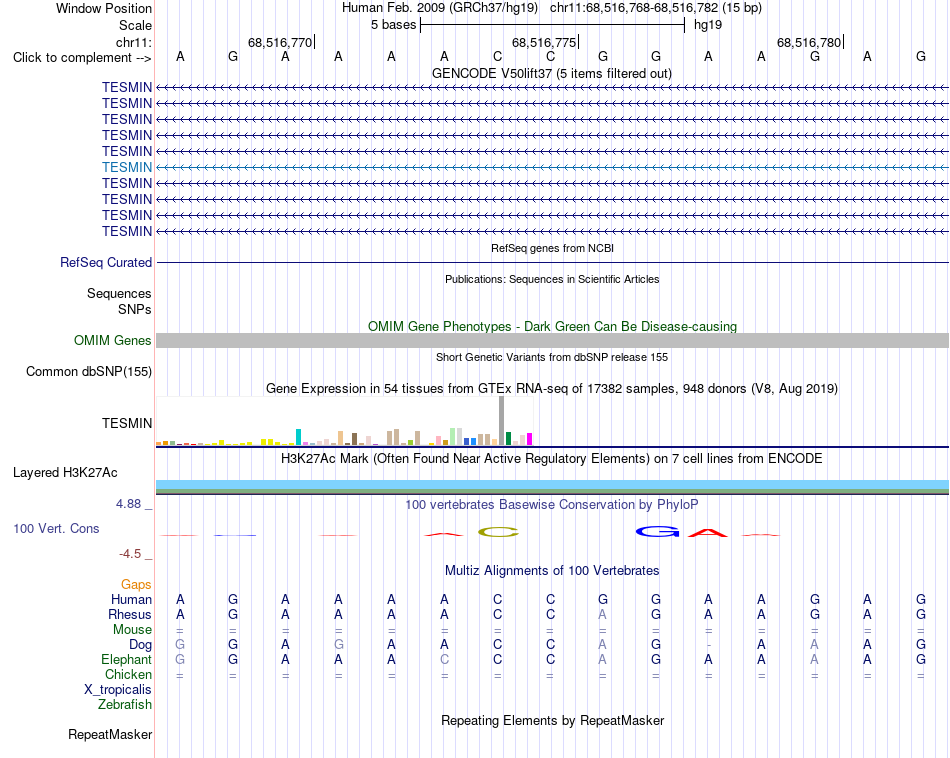Viewport: 950px width, 758px height.
Task: Click the blue G in PhyloP conservation logo
Action: click(657, 532)
